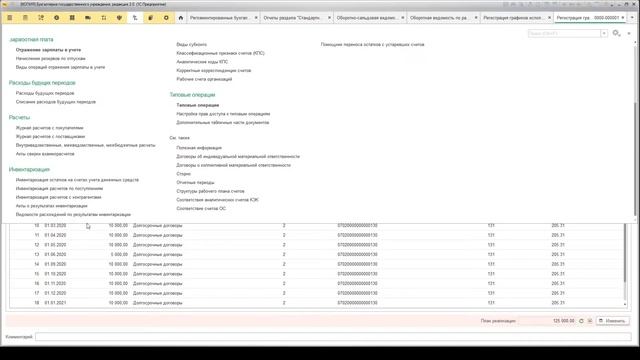Go to the Home page icon
The width and height of the screenshot is (640, 360).
[181, 18]
